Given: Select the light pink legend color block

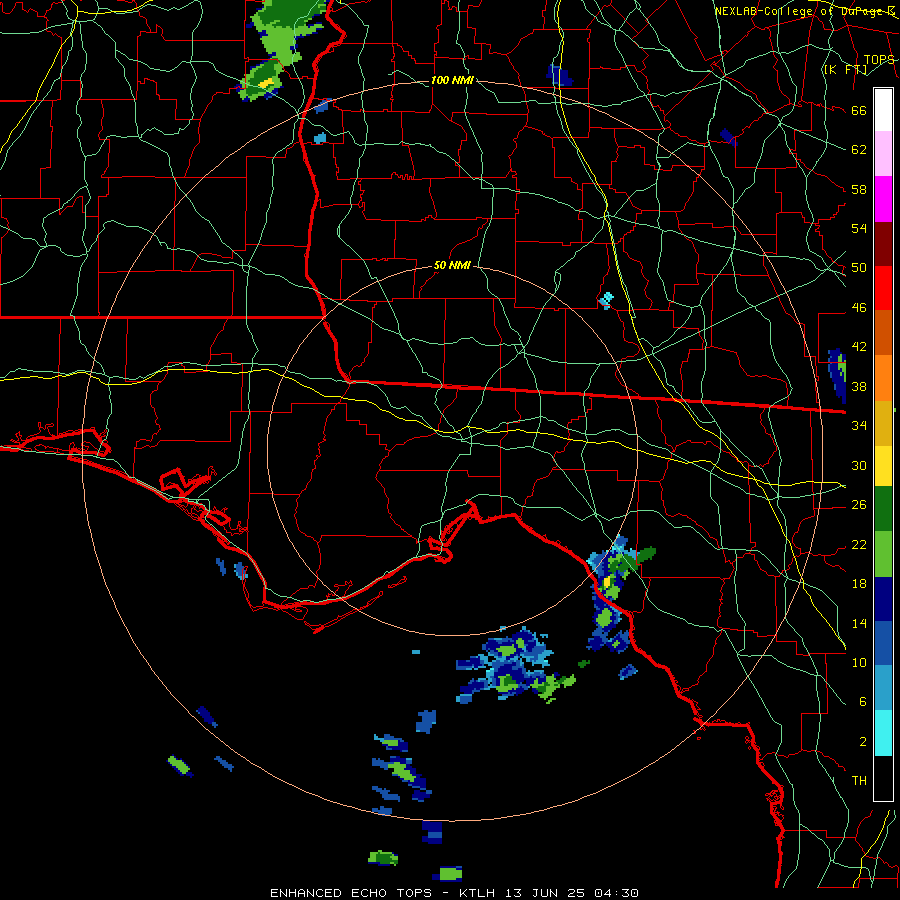Looking at the screenshot, I should 883,154.
